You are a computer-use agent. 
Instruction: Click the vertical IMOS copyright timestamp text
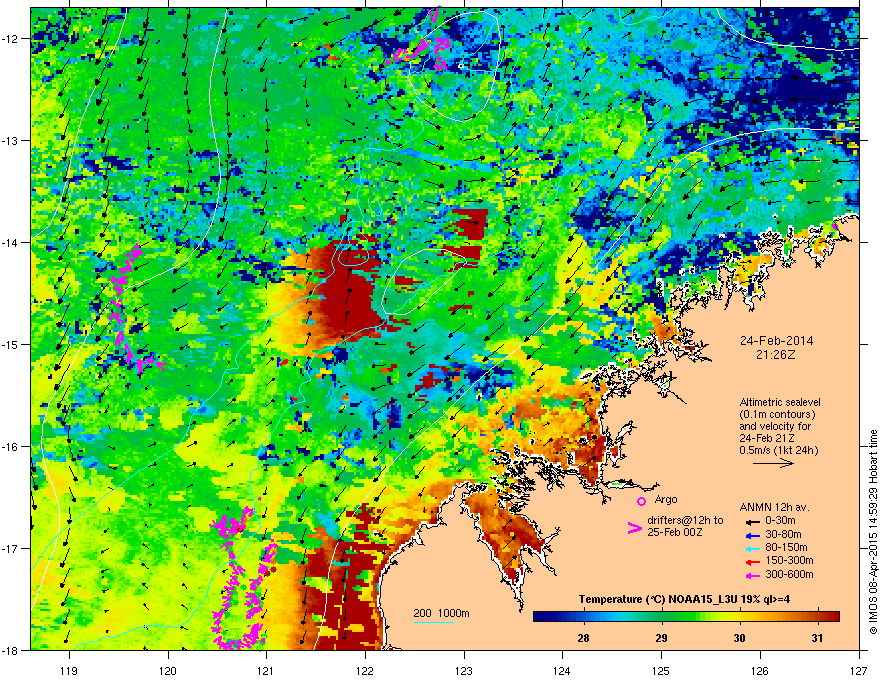(x=873, y=532)
